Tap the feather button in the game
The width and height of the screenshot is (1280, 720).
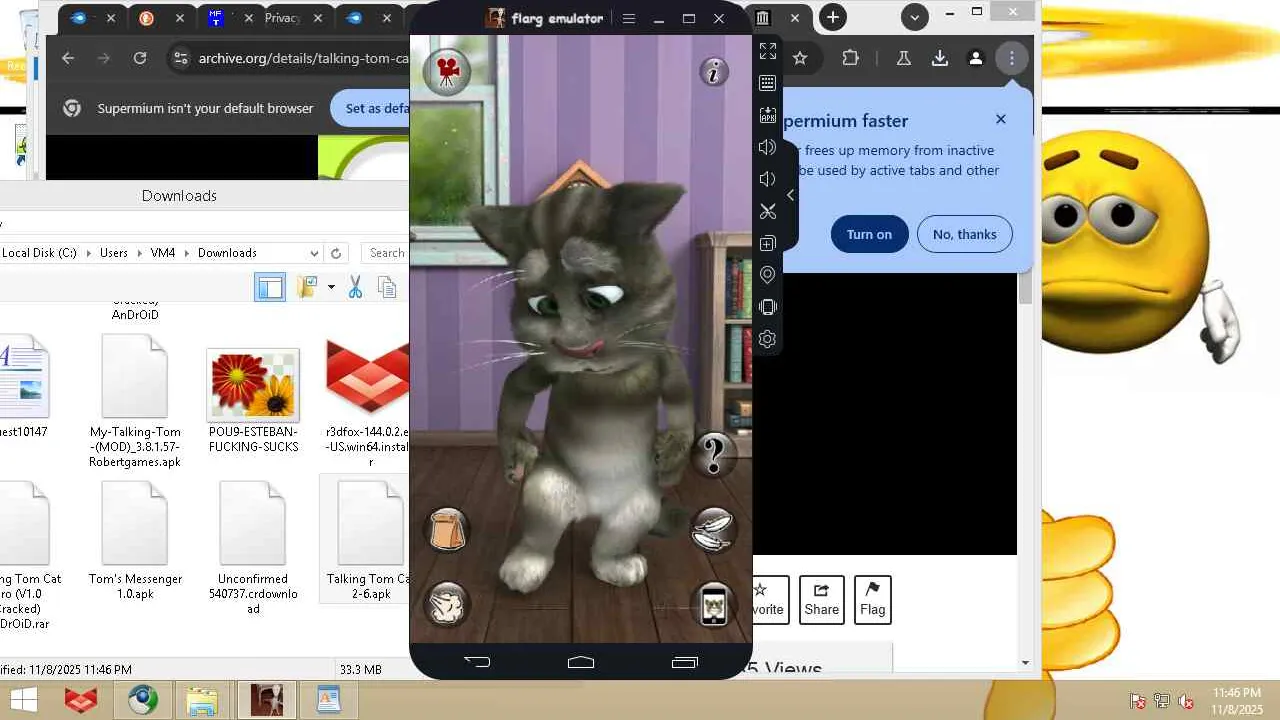713,530
